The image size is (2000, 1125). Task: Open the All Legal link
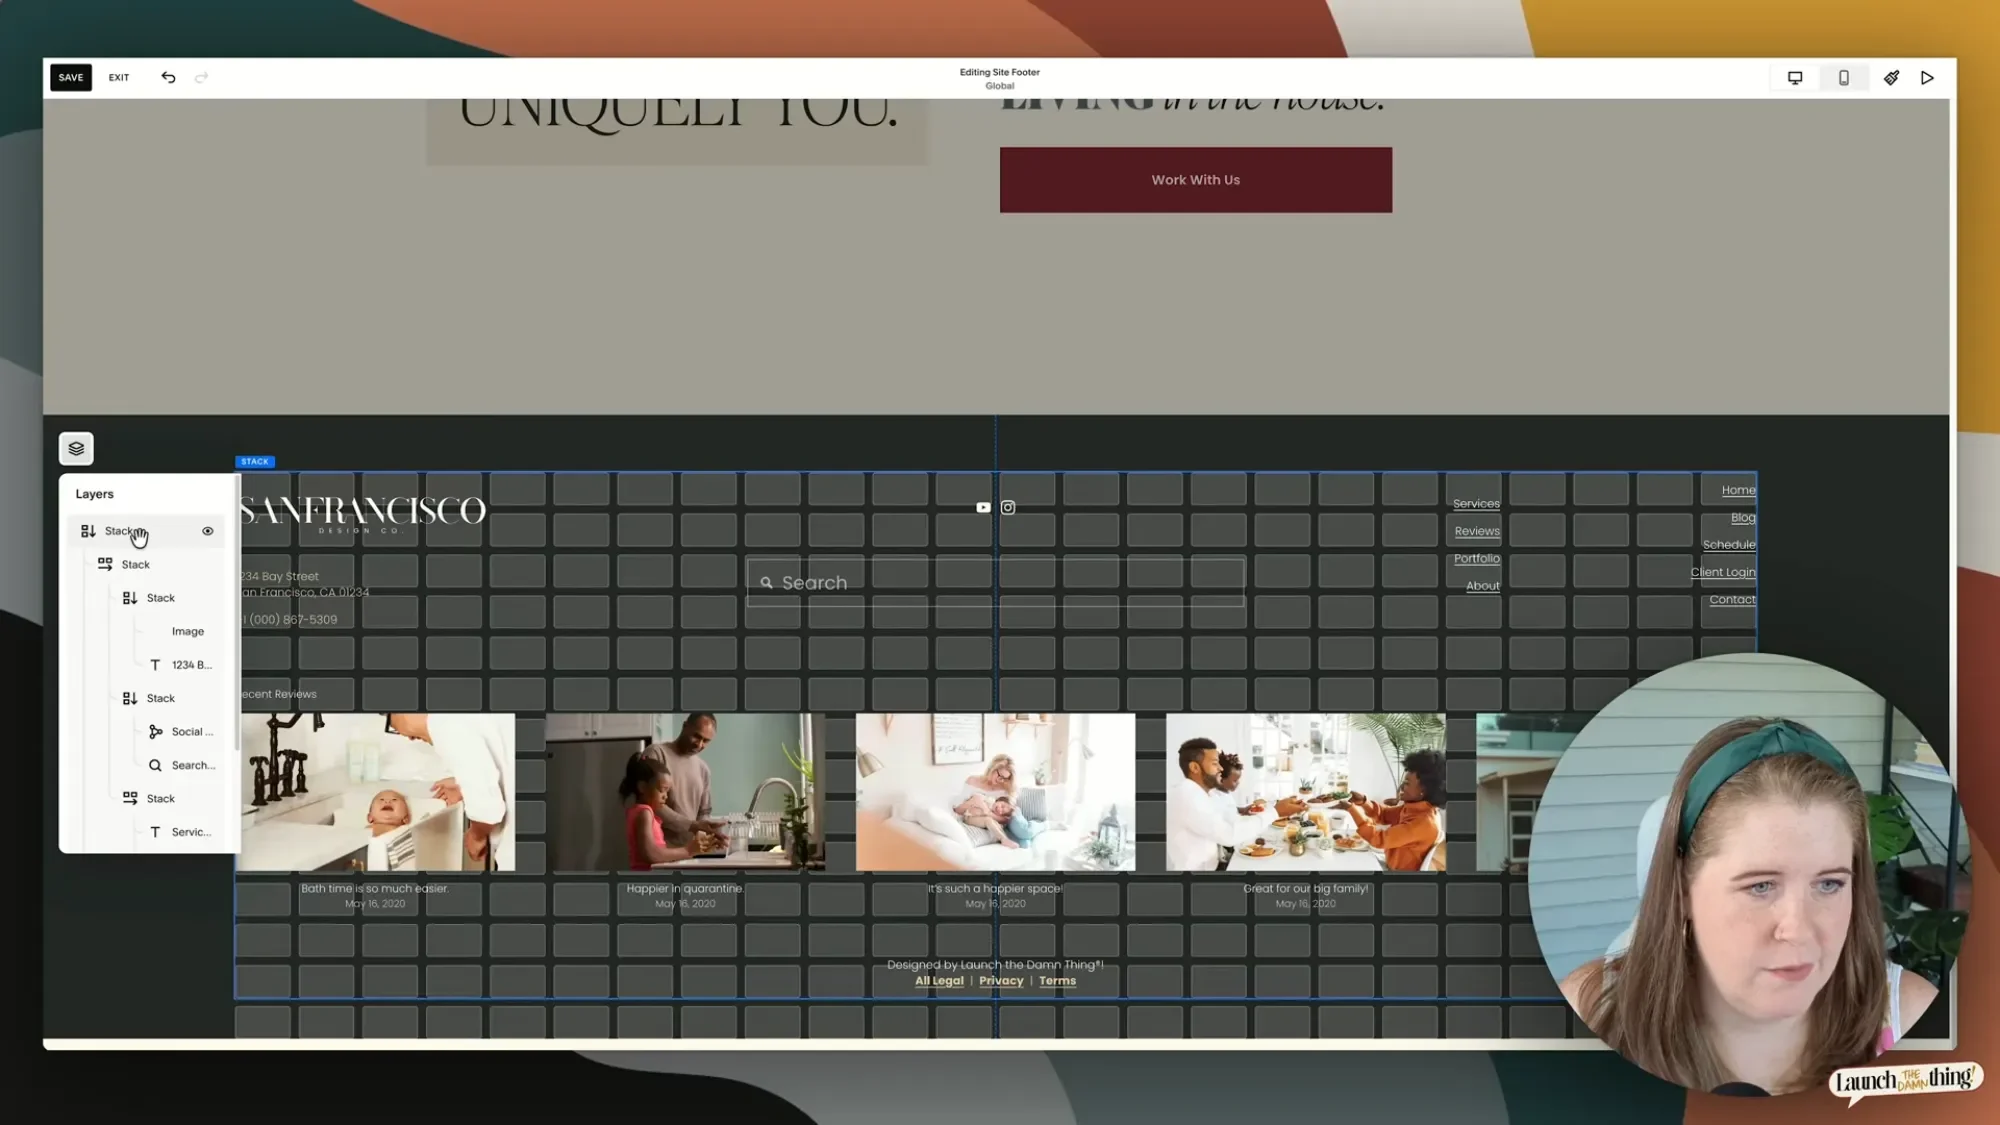tap(939, 981)
